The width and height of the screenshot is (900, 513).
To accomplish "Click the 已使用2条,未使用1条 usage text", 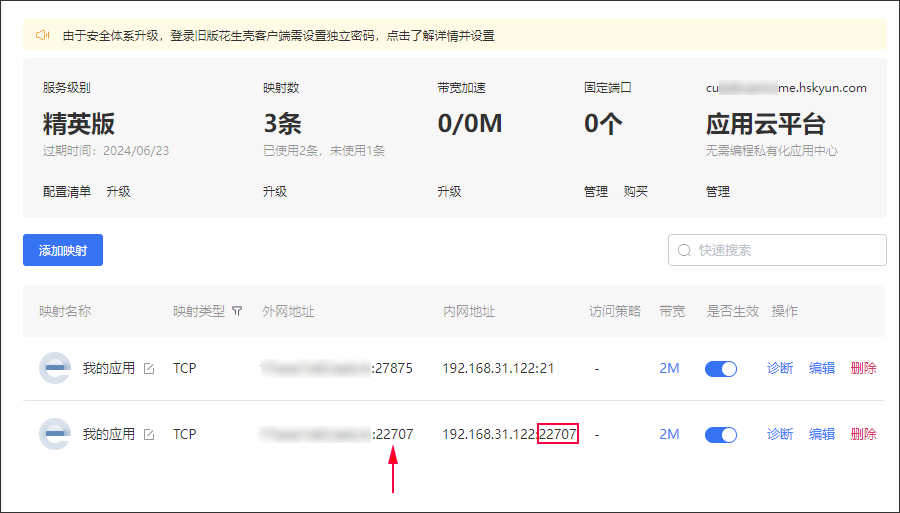I will coord(324,151).
